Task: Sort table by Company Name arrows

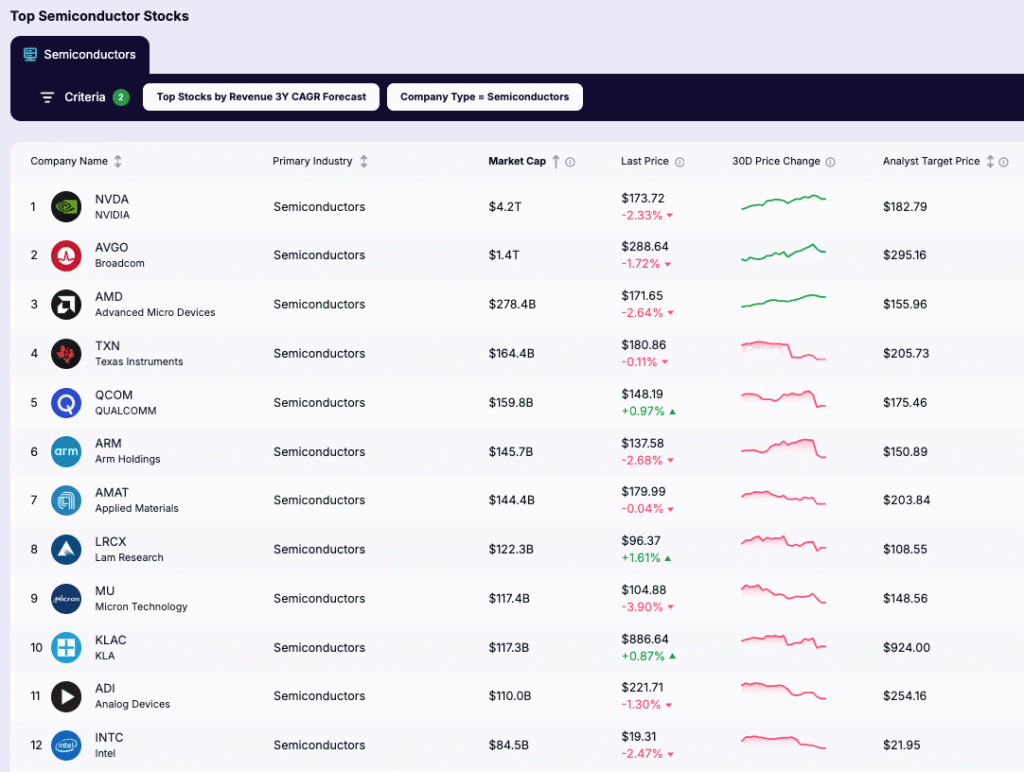Action: coord(118,161)
